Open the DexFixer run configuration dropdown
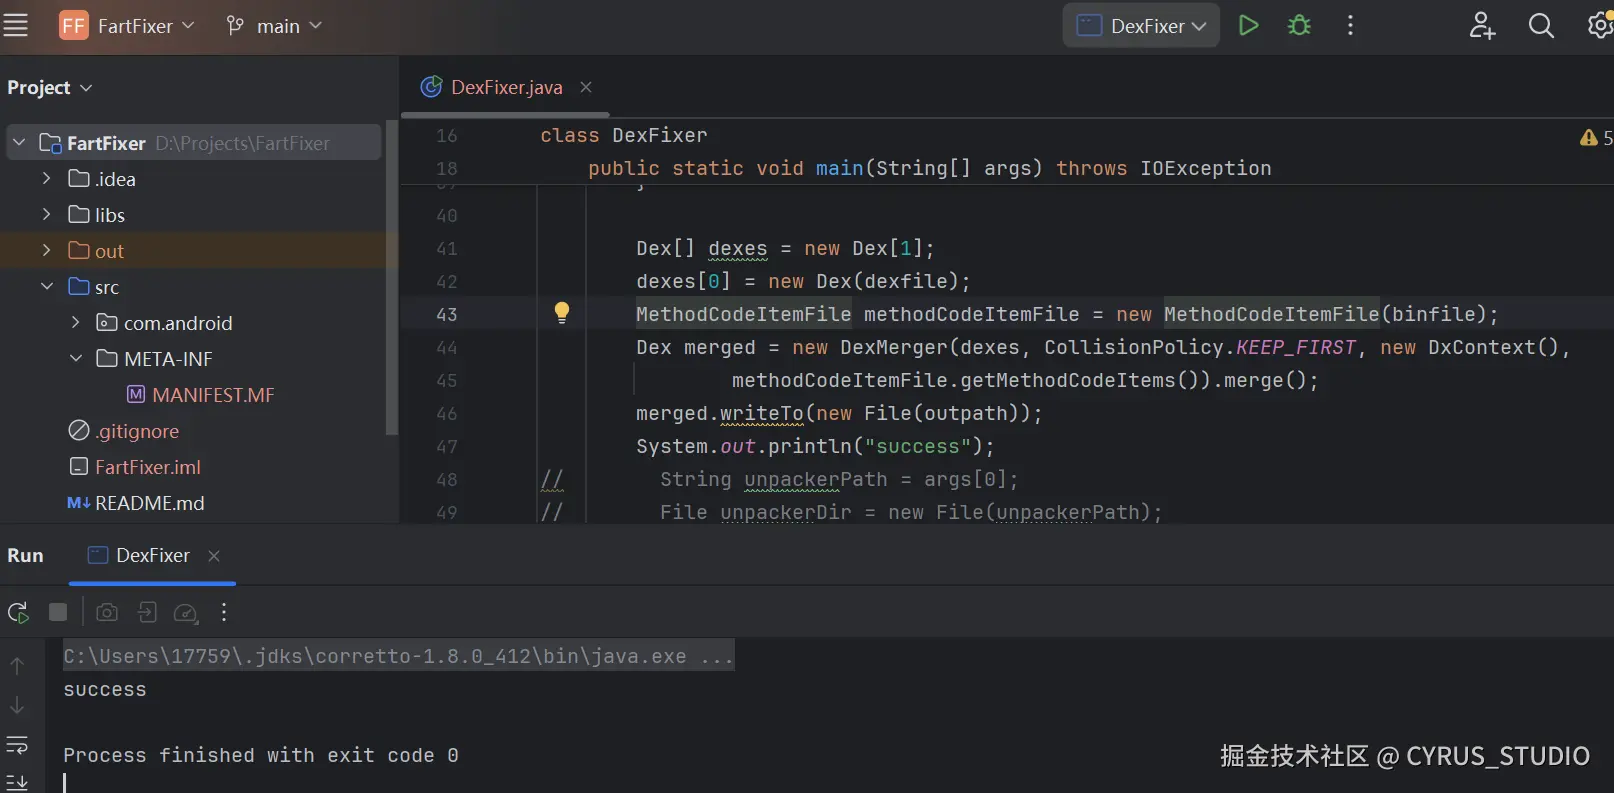The height and width of the screenshot is (793, 1614). (x=1141, y=26)
